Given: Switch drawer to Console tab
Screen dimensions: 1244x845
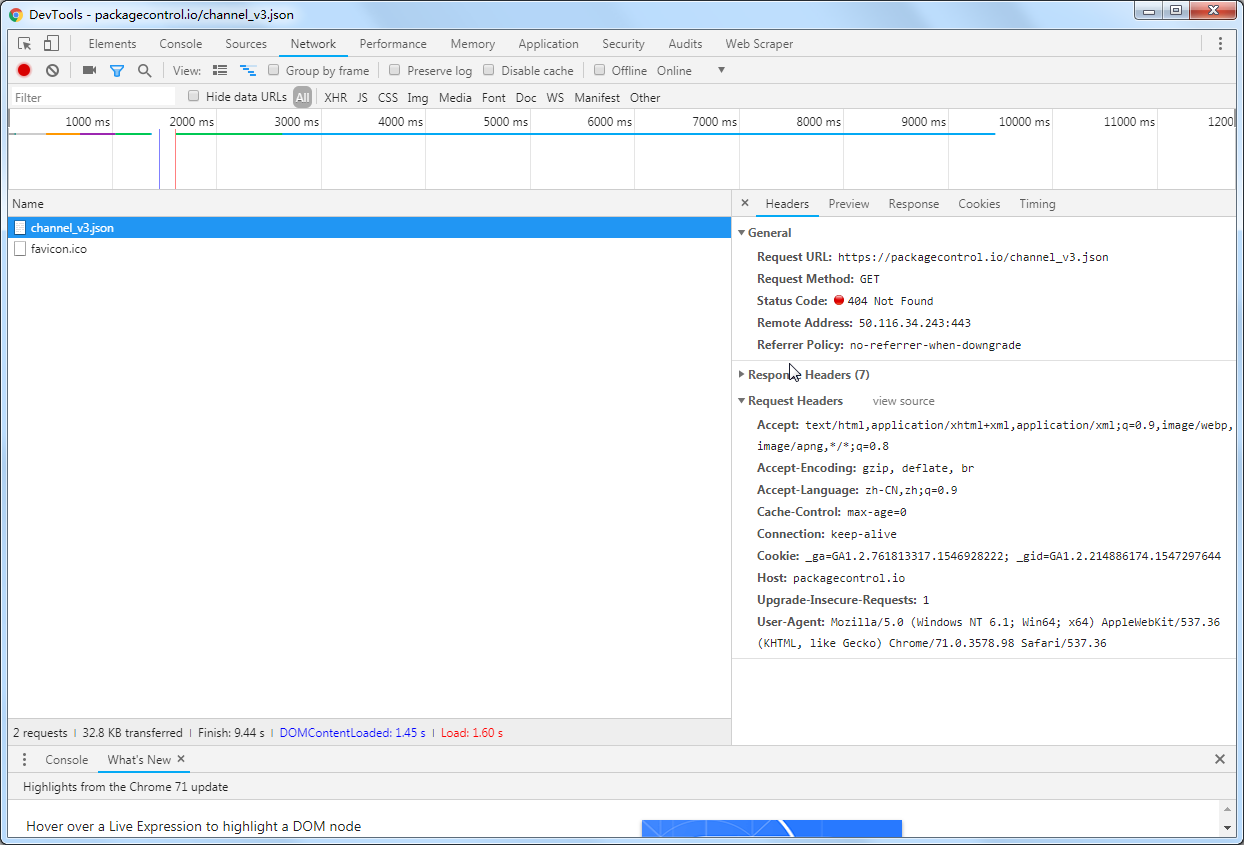Looking at the screenshot, I should 67,760.
